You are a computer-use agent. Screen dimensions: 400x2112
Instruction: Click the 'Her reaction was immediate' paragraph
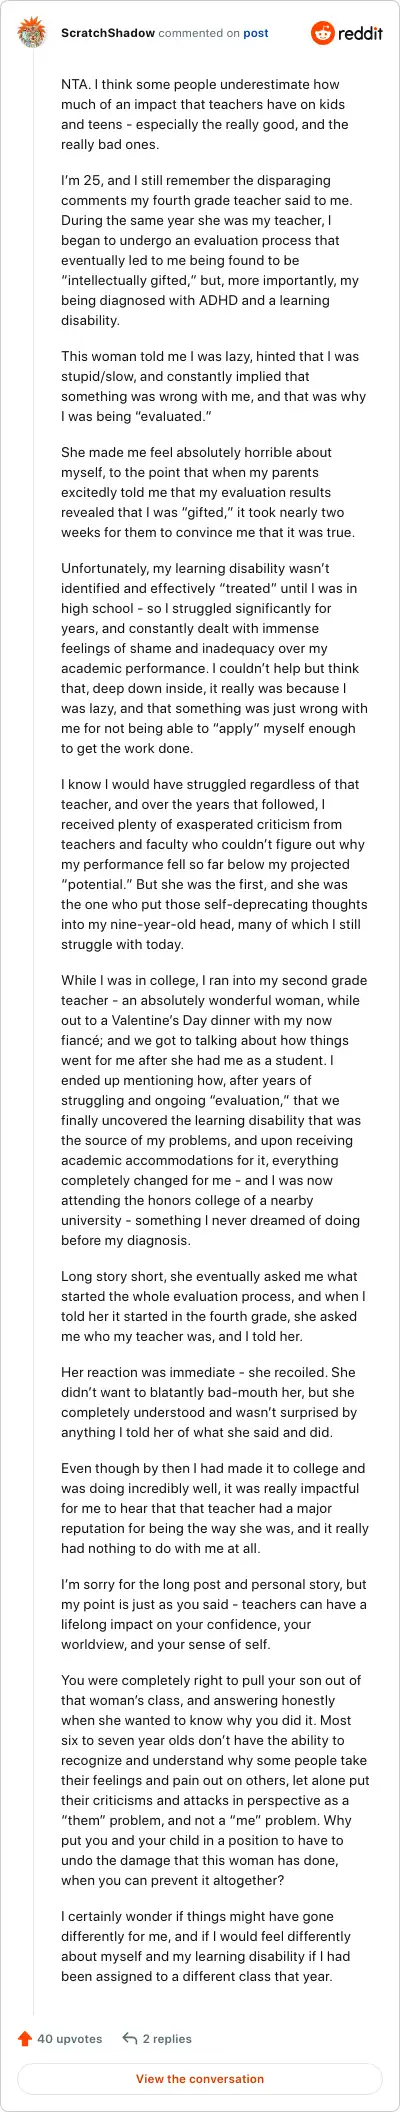click(x=210, y=1402)
